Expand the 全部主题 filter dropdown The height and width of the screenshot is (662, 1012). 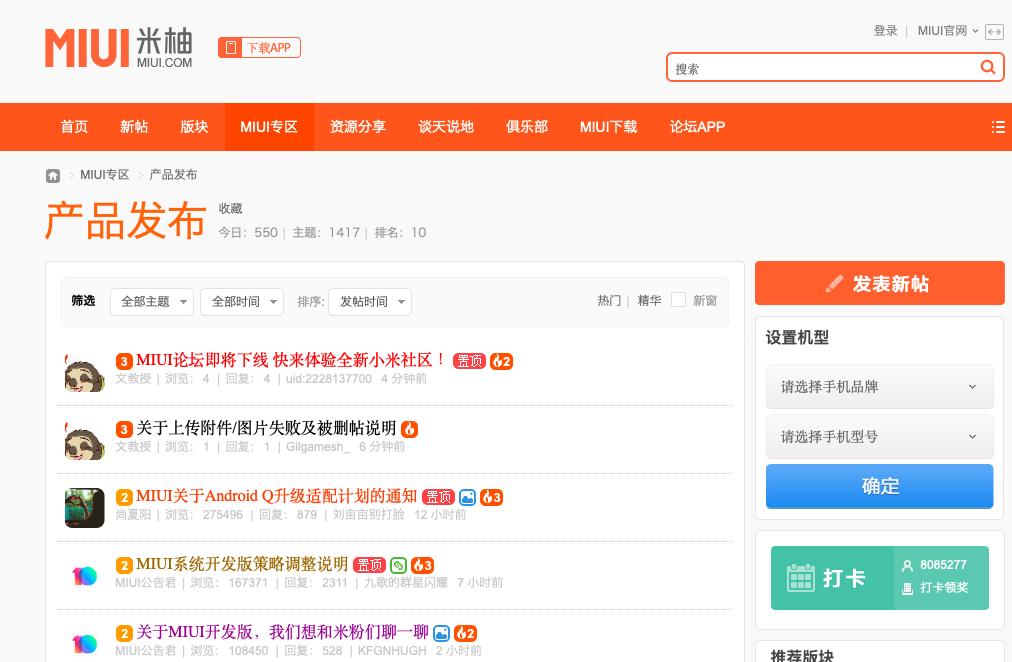point(151,302)
